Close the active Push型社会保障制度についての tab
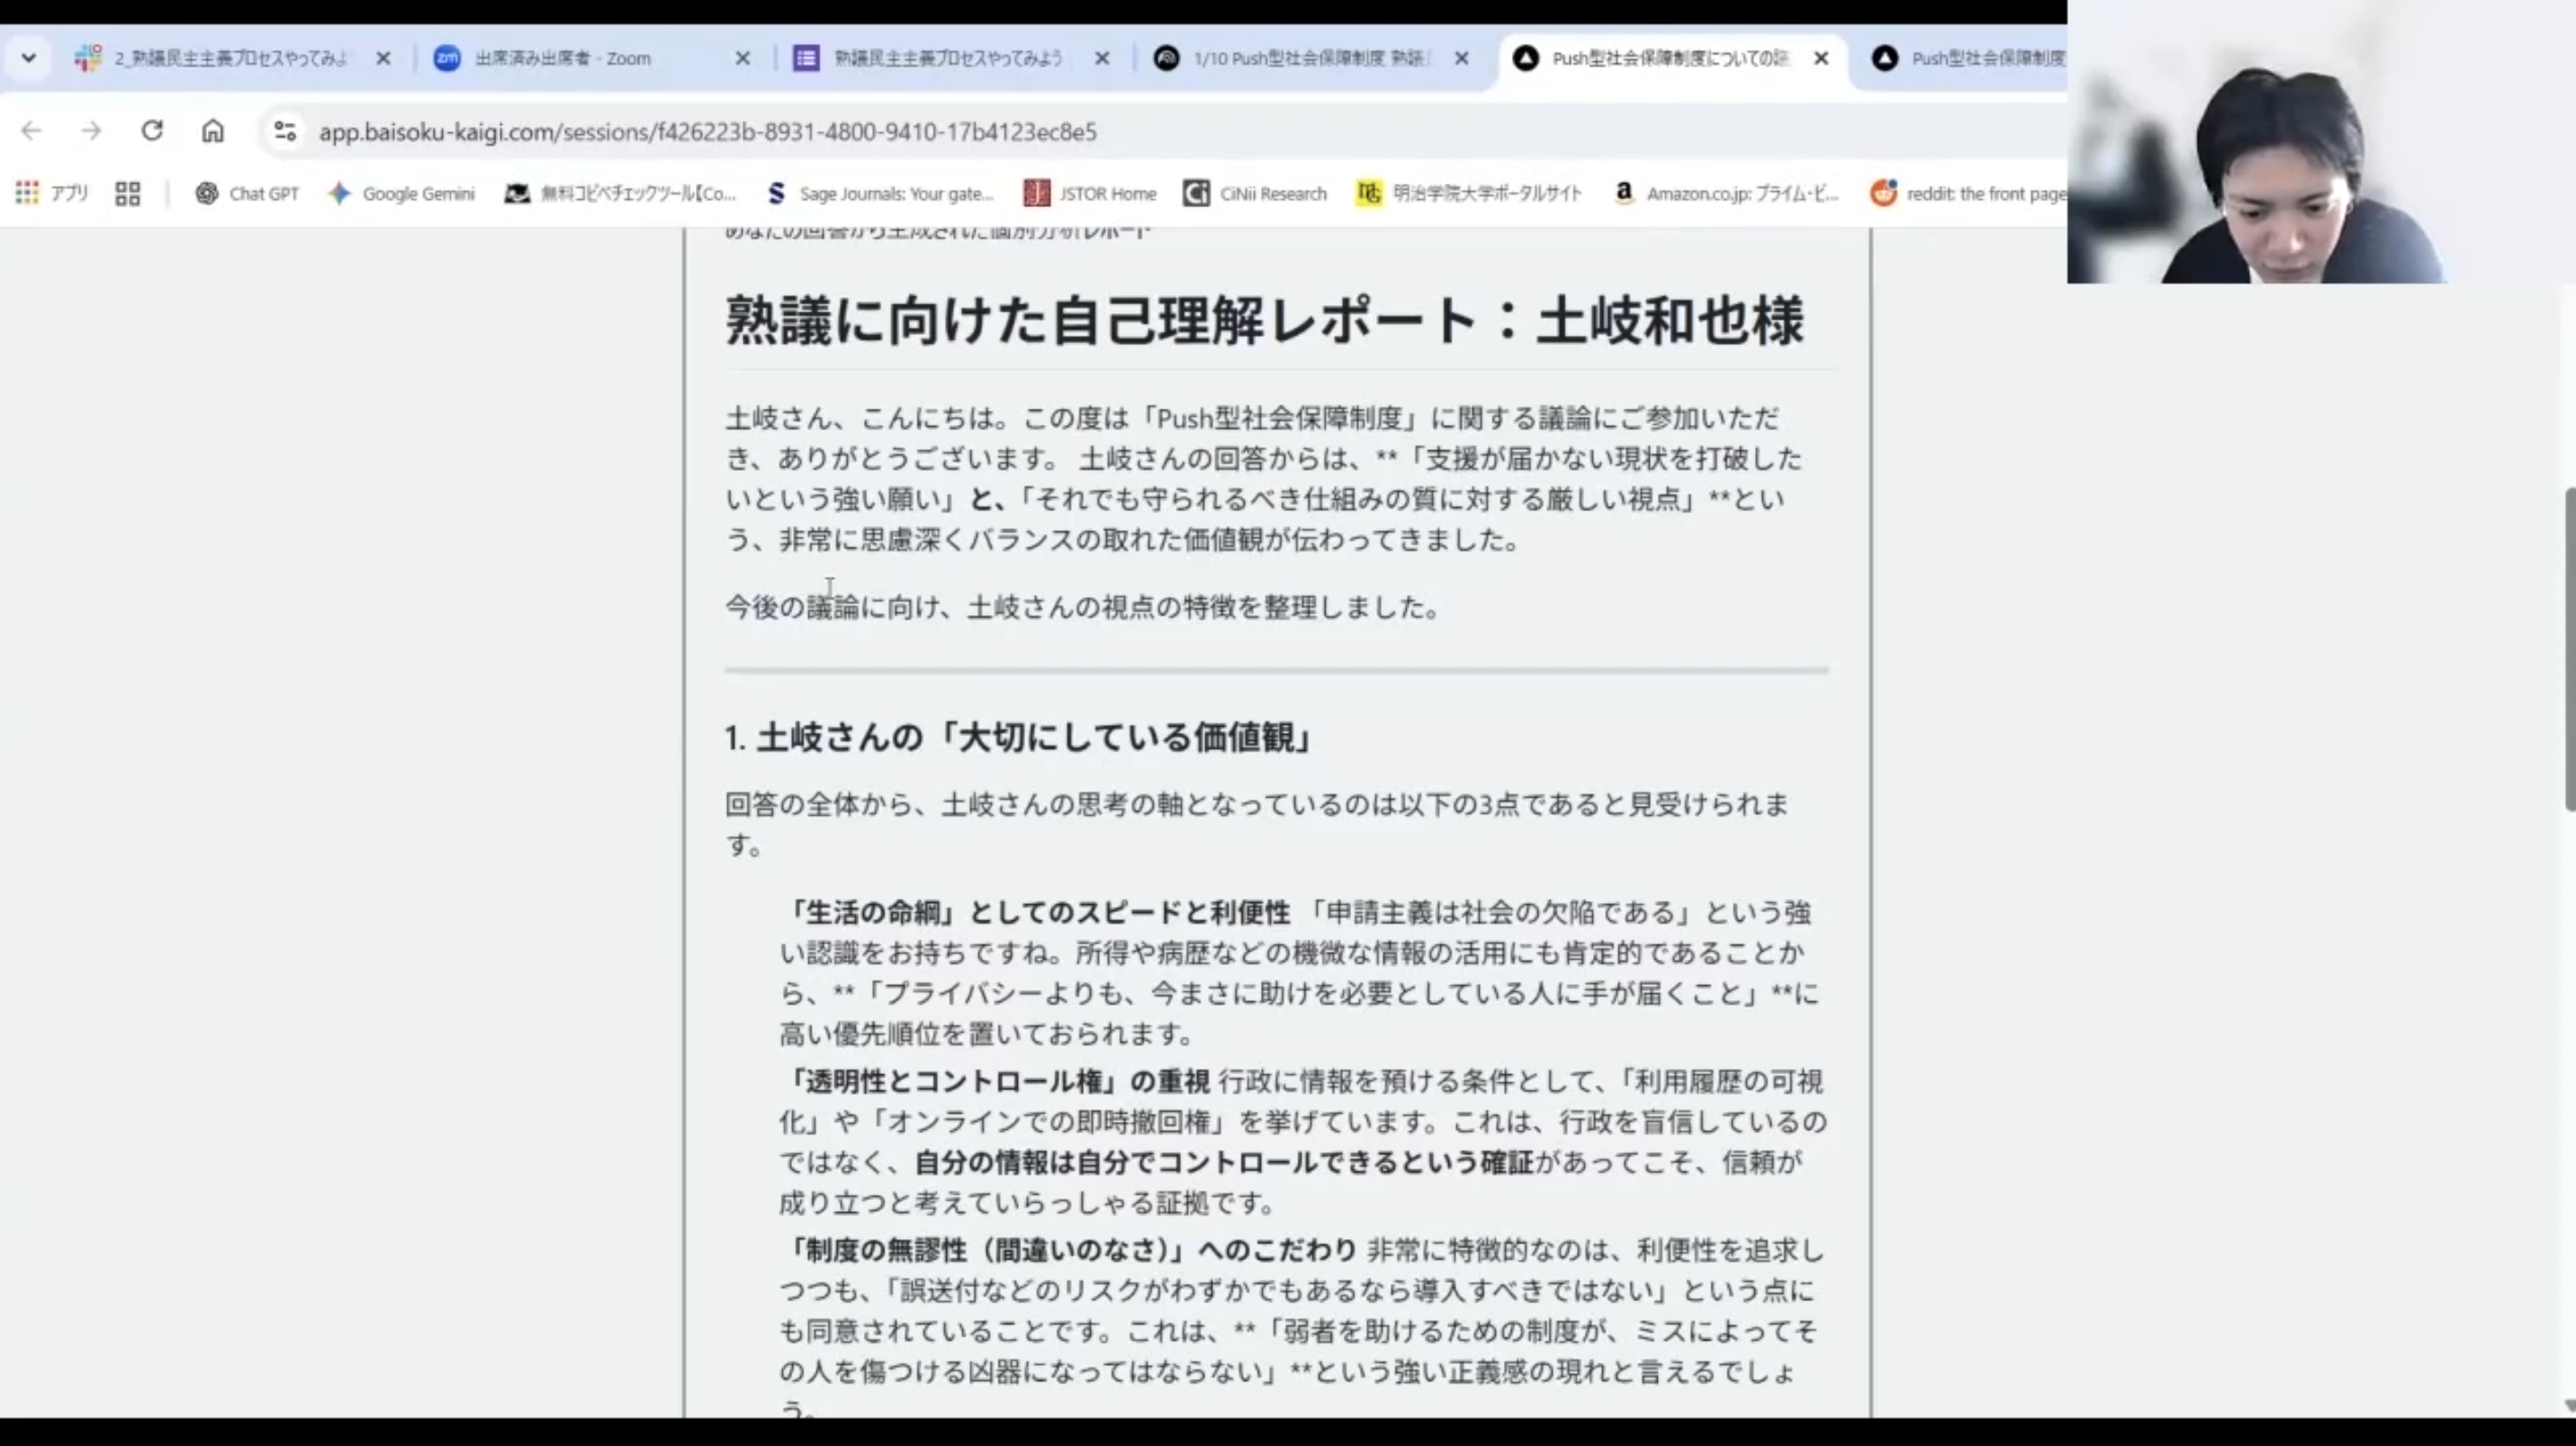 click(x=1821, y=58)
